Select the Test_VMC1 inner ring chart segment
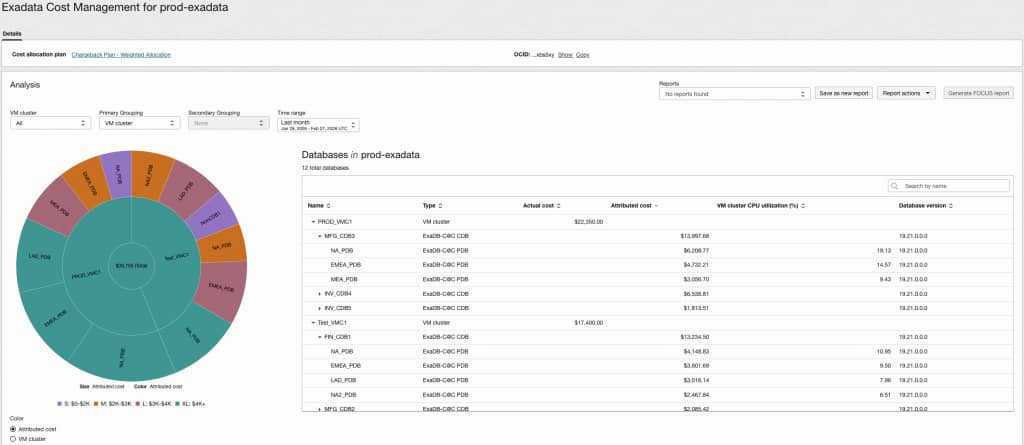This screenshot has width=1024, height=445. coord(176,256)
